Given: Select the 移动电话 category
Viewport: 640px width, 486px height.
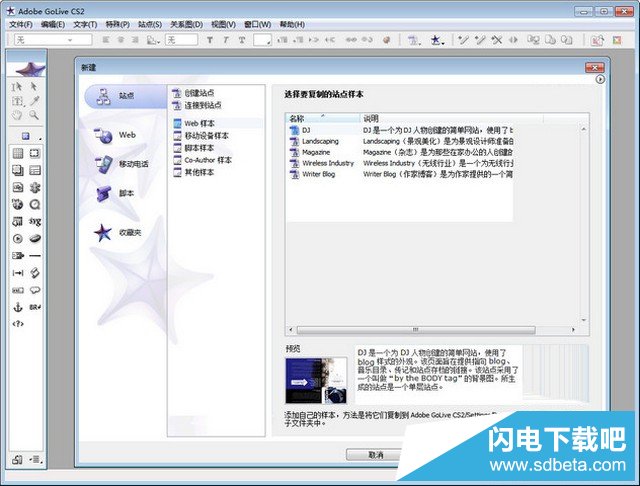Looking at the screenshot, I should click(122, 164).
